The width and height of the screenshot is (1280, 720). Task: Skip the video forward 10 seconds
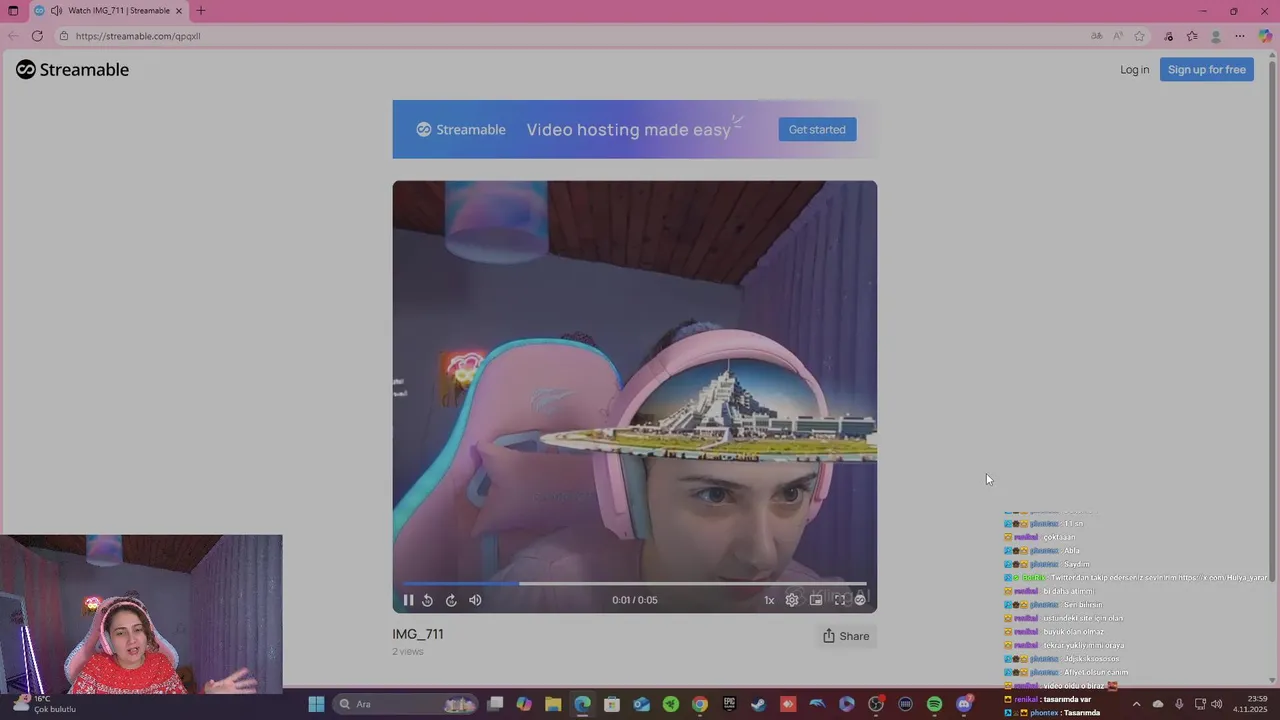451,600
